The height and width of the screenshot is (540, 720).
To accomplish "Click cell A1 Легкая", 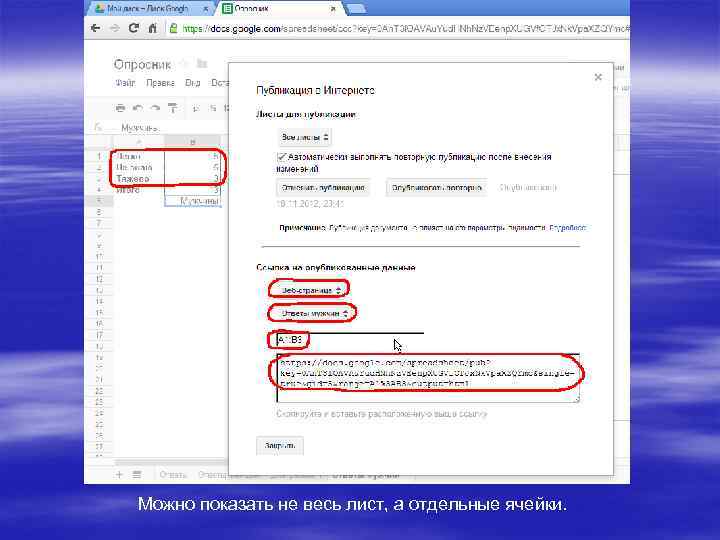I will click(139, 156).
